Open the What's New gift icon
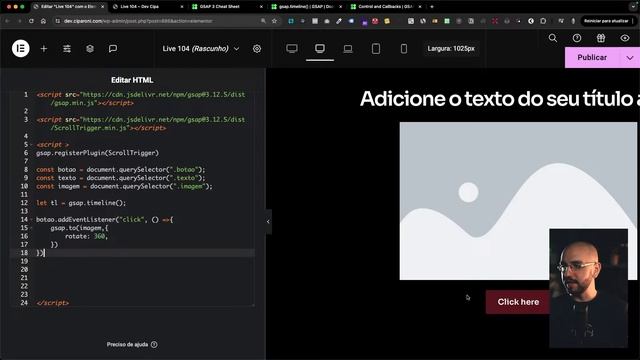 click(601, 38)
